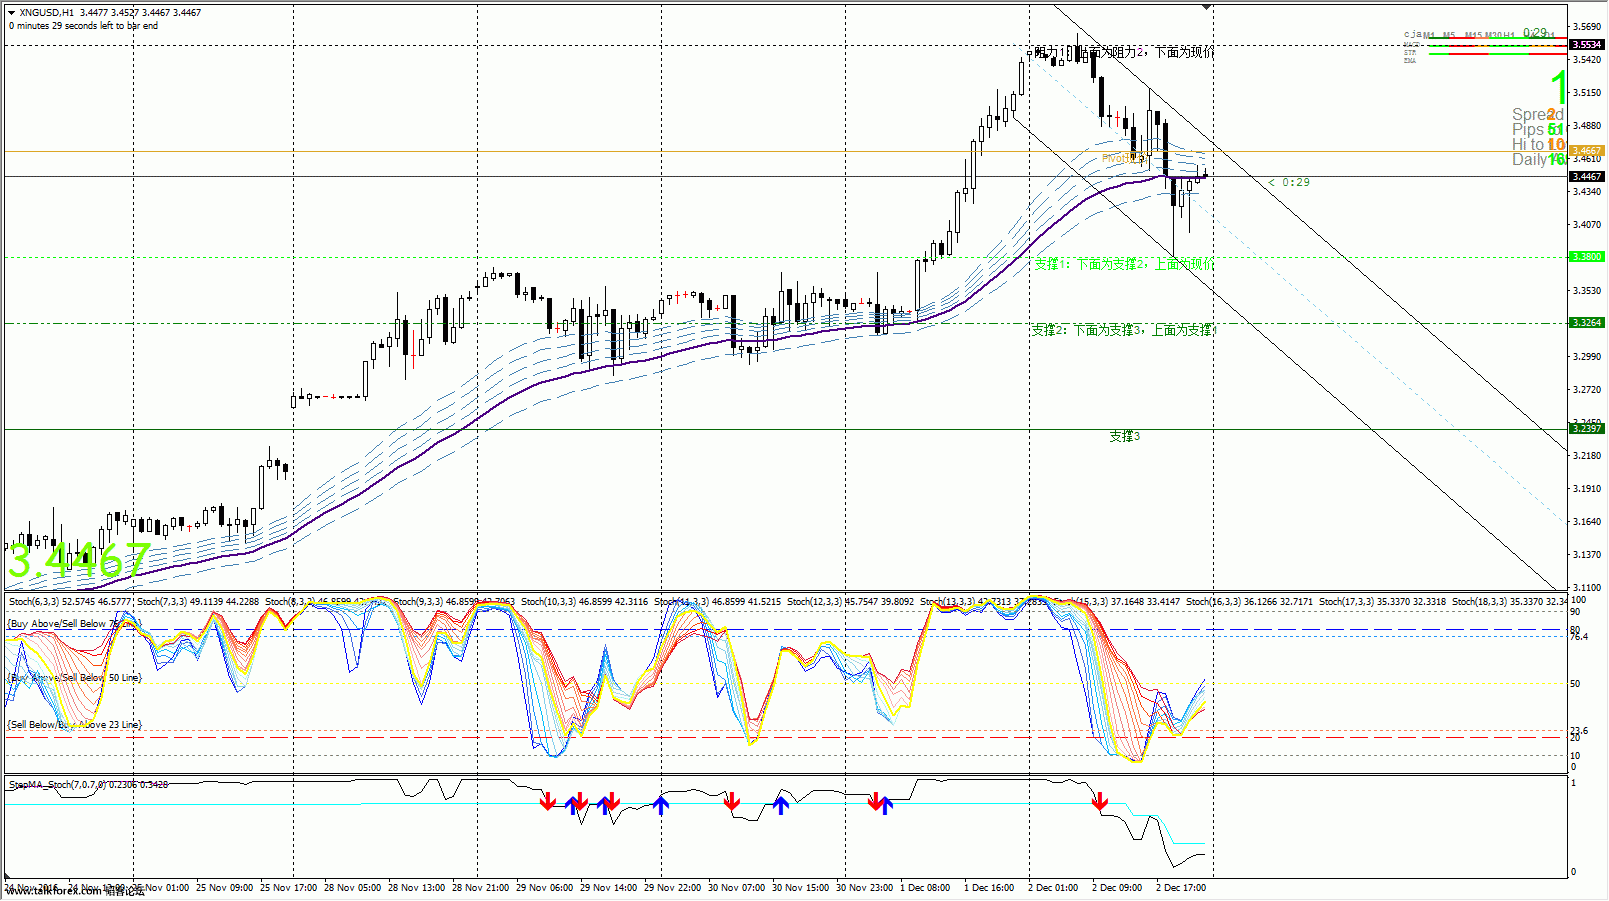Click the 支撑2 support line label
The image size is (1609, 901).
tap(1123, 330)
